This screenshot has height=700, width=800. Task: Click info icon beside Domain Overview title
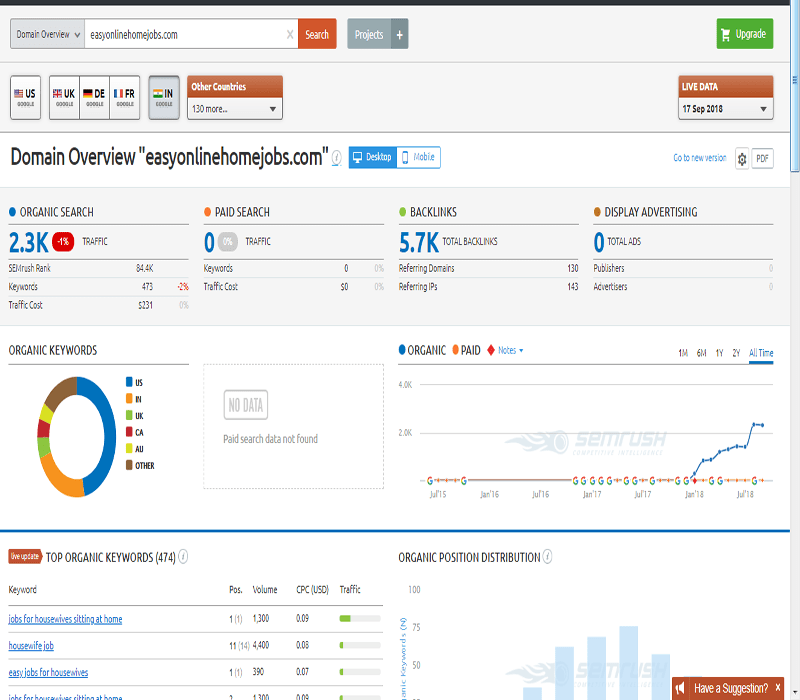[336, 158]
